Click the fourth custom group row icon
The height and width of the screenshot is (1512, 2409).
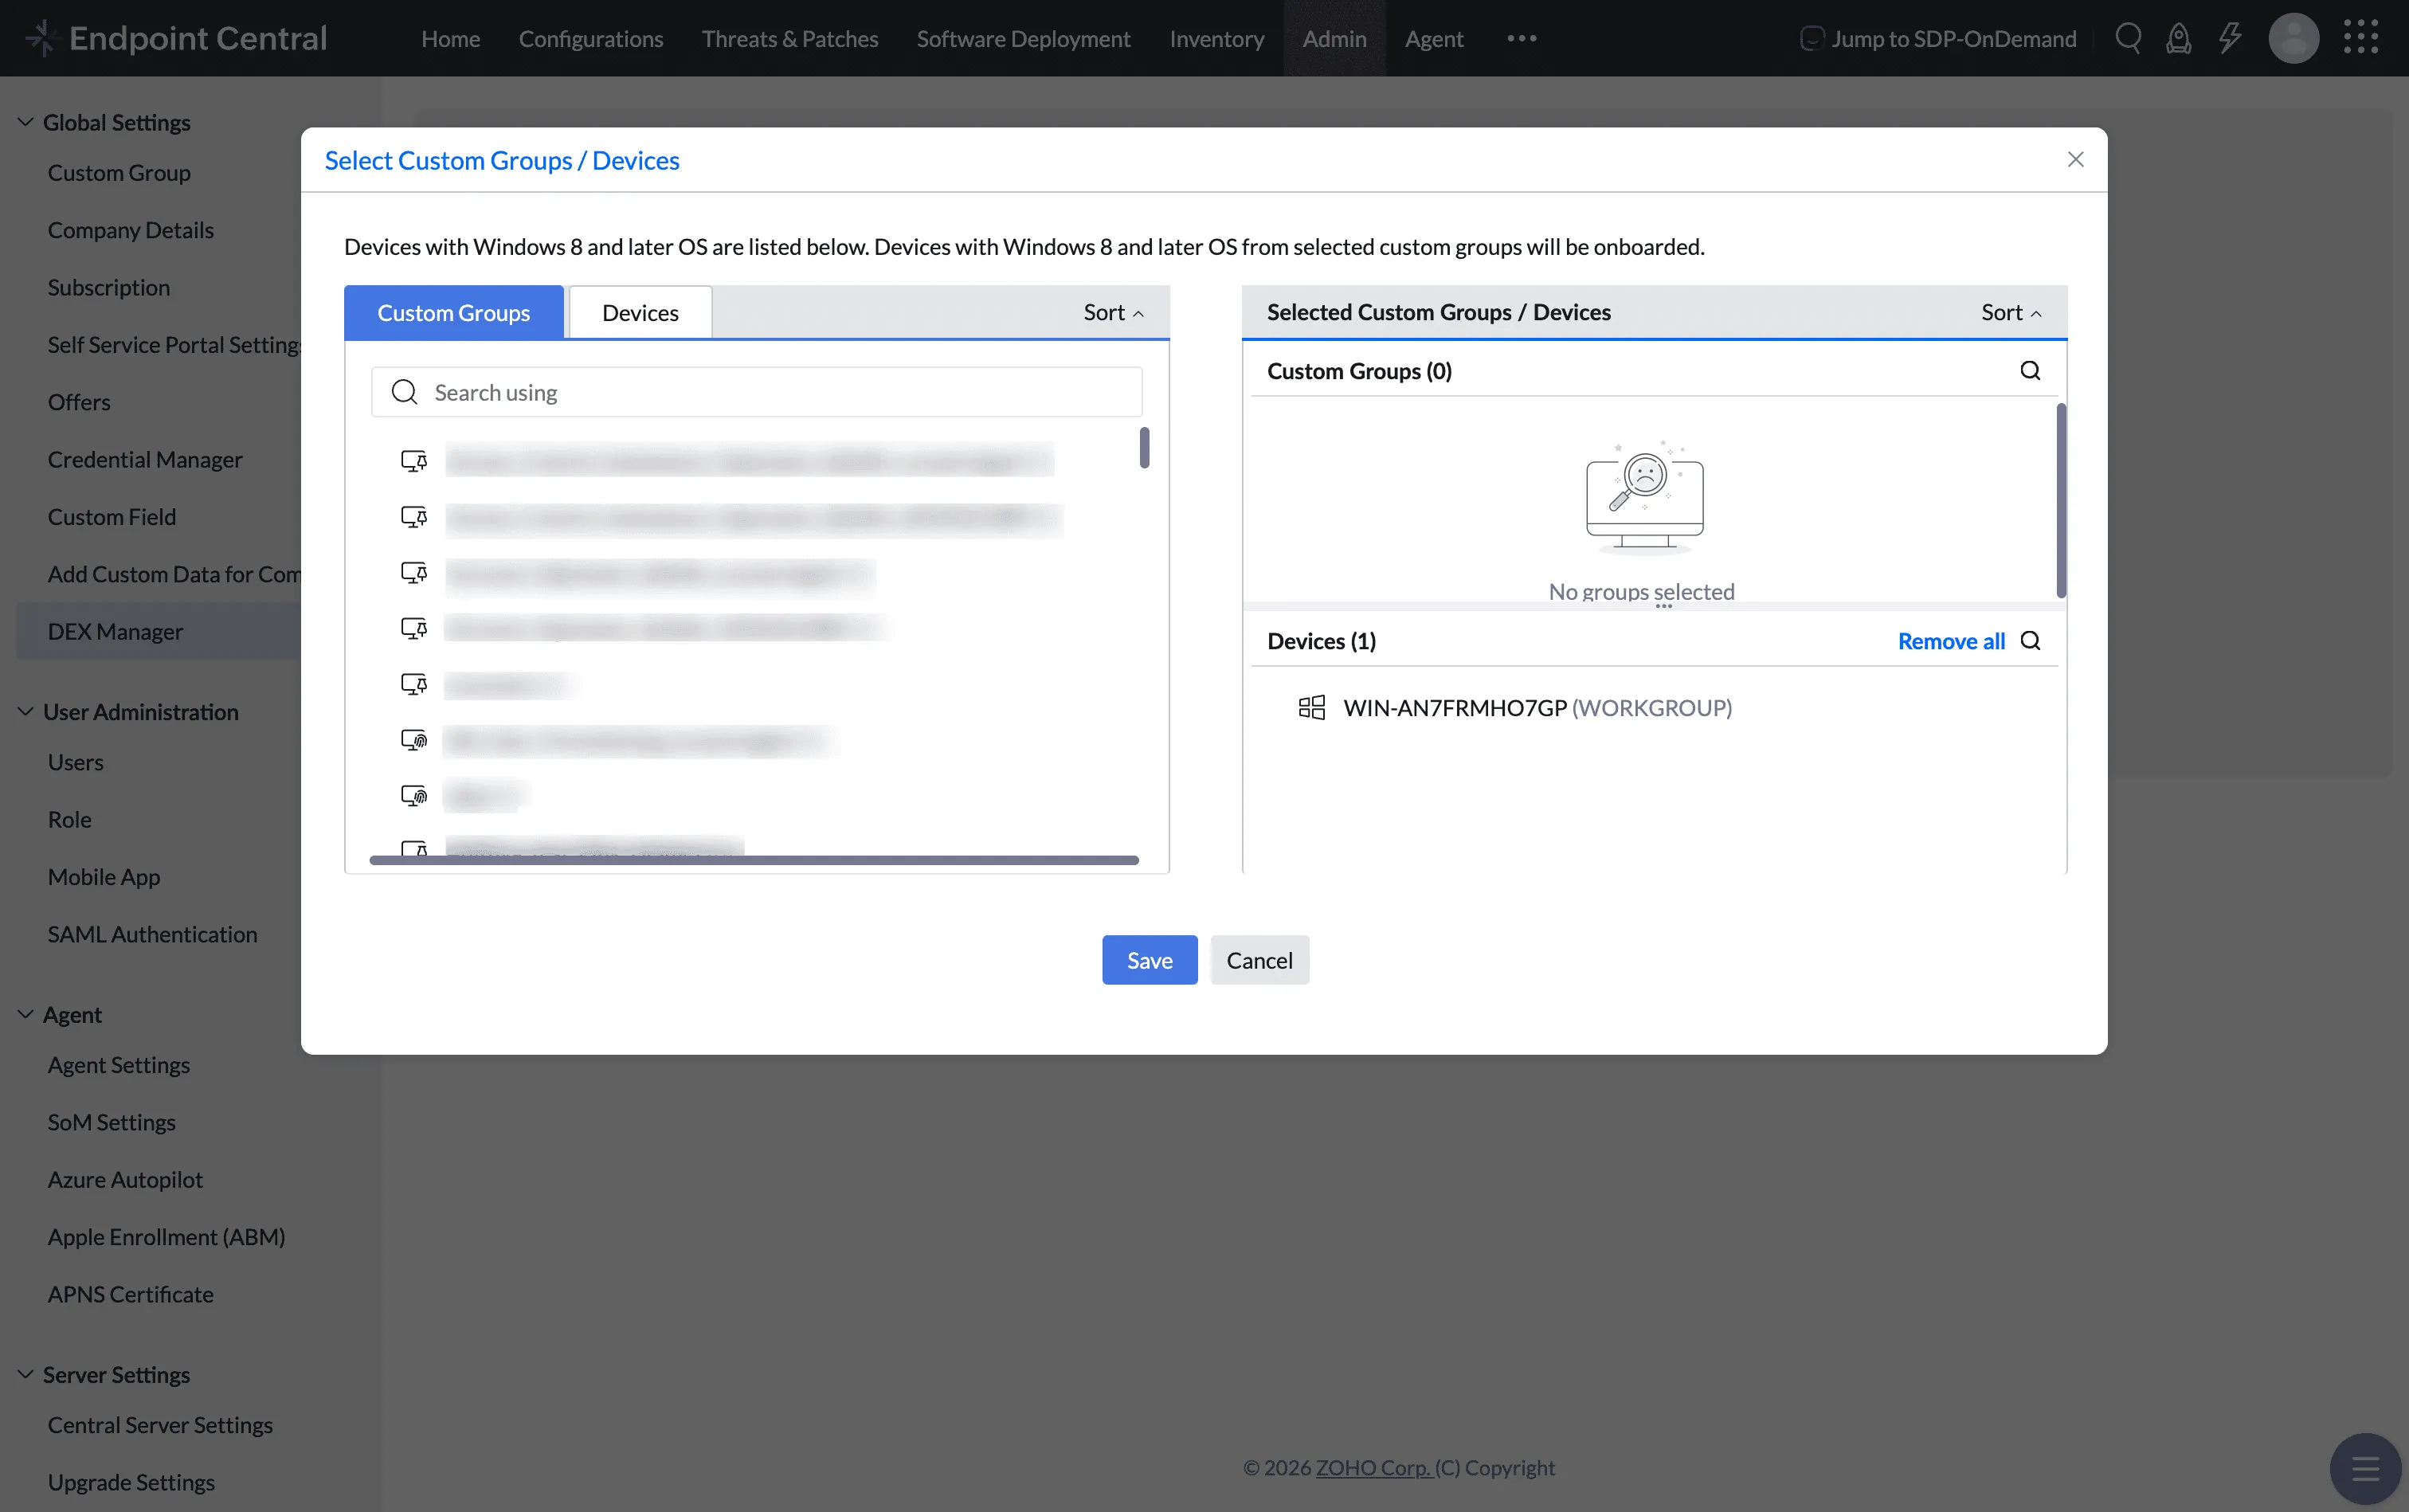click(414, 628)
